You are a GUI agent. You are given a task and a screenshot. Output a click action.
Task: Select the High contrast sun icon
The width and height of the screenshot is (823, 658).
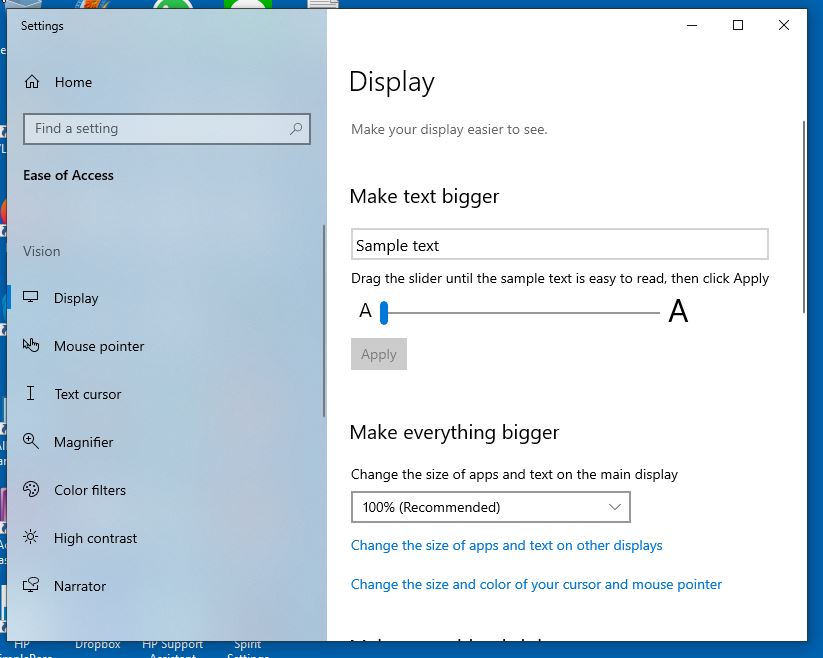click(32, 538)
